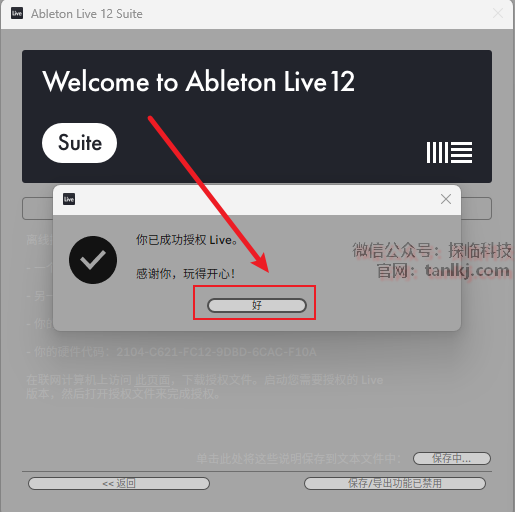
Task: Click the hardware code 2104-C621-FC12 text
Action: 216,352
